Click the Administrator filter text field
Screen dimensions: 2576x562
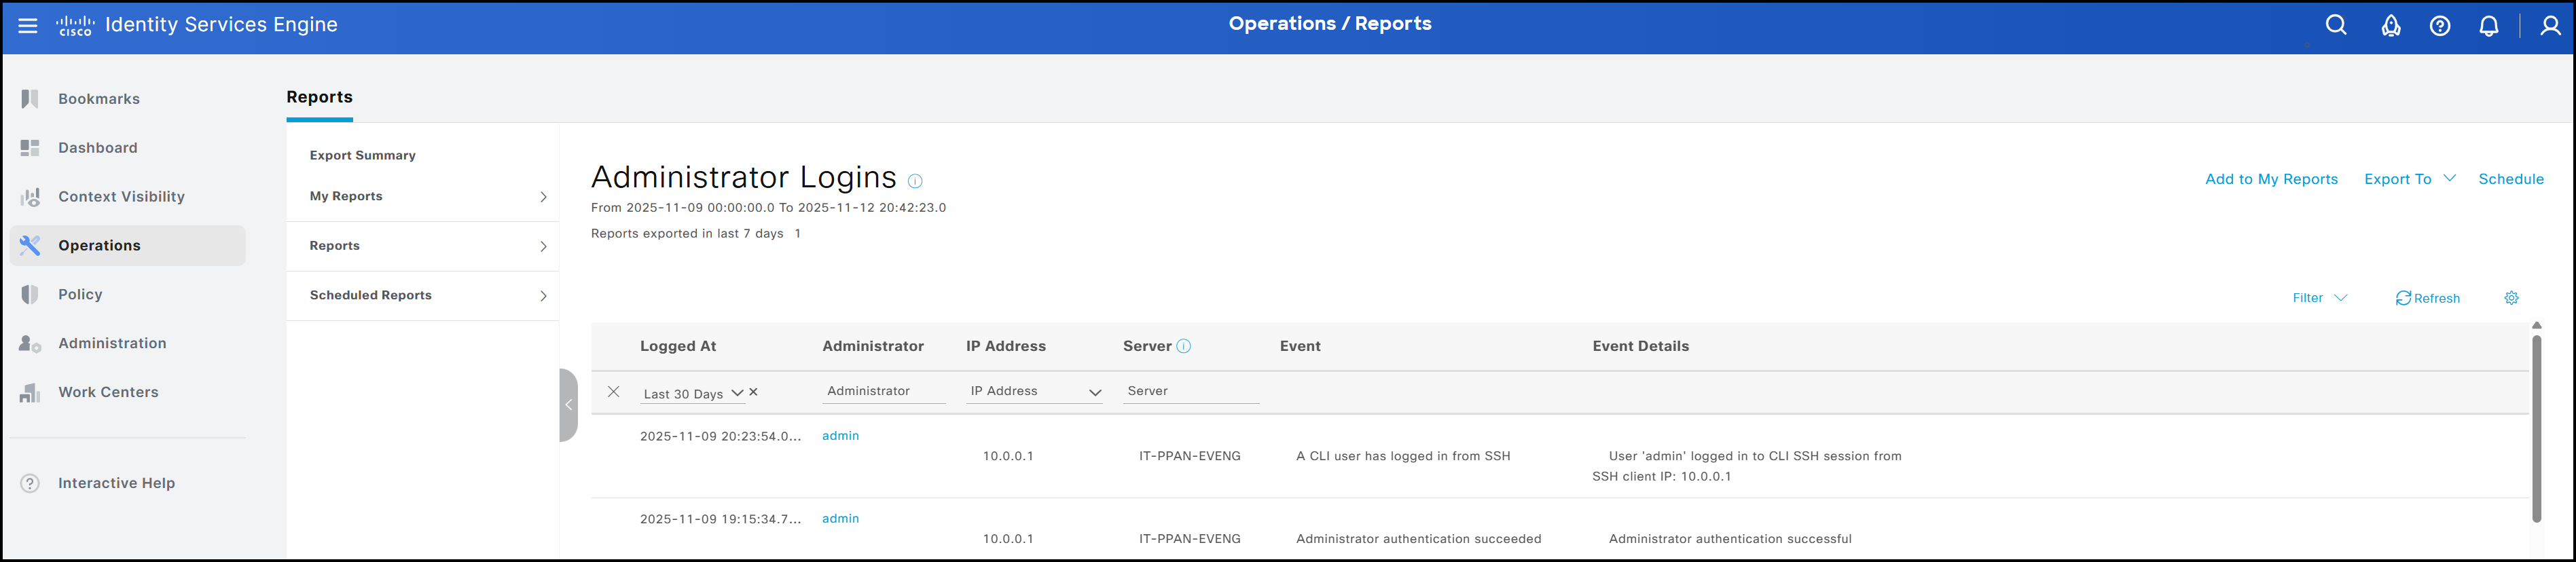[x=882, y=391]
